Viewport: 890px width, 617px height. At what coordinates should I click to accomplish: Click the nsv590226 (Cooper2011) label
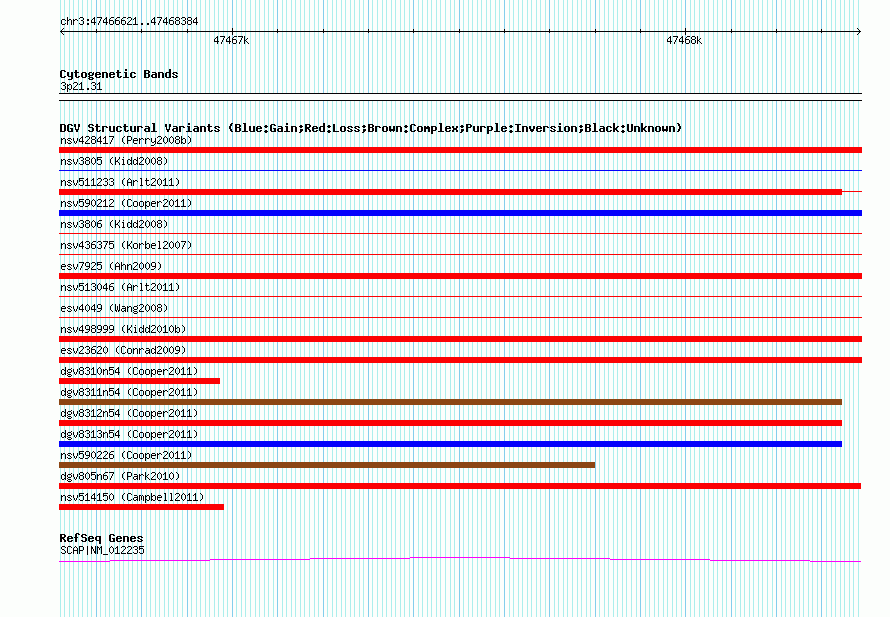(126, 455)
